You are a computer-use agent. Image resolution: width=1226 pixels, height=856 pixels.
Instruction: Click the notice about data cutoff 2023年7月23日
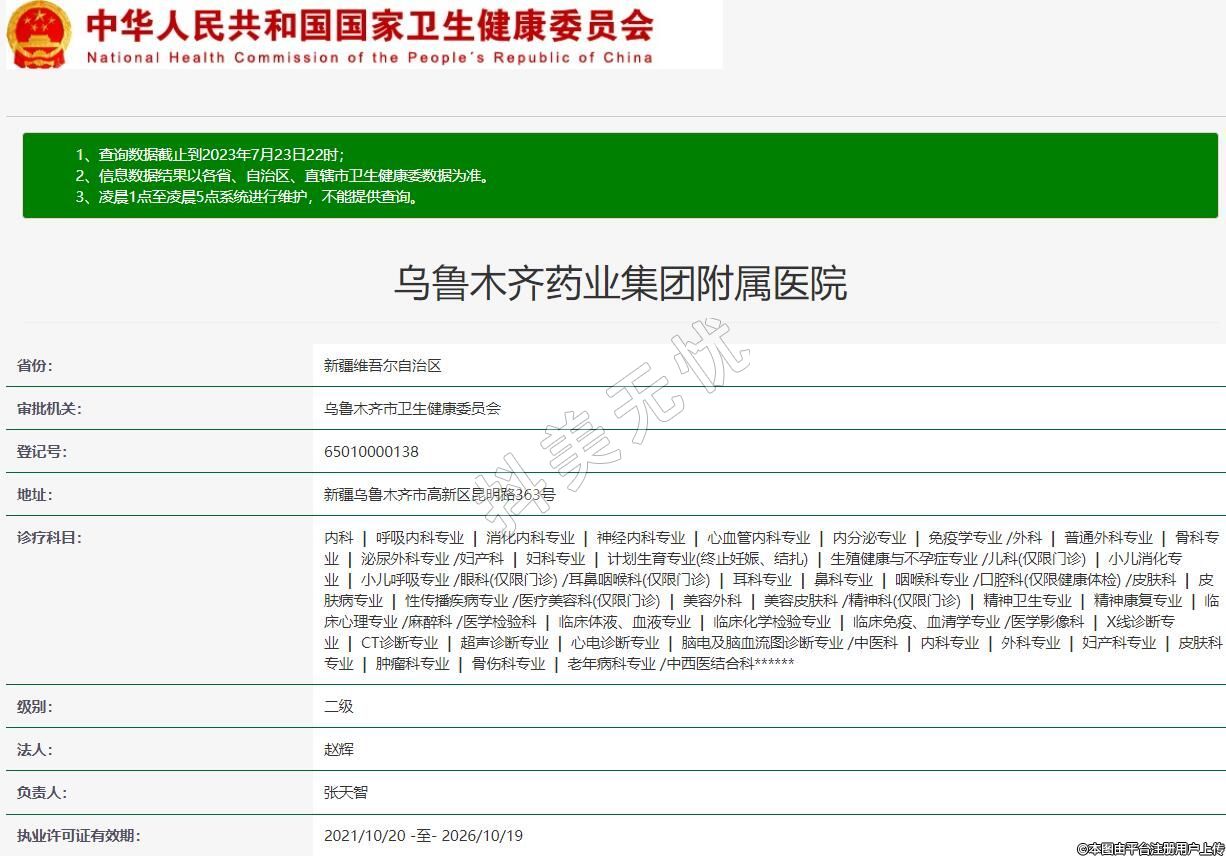point(210,155)
